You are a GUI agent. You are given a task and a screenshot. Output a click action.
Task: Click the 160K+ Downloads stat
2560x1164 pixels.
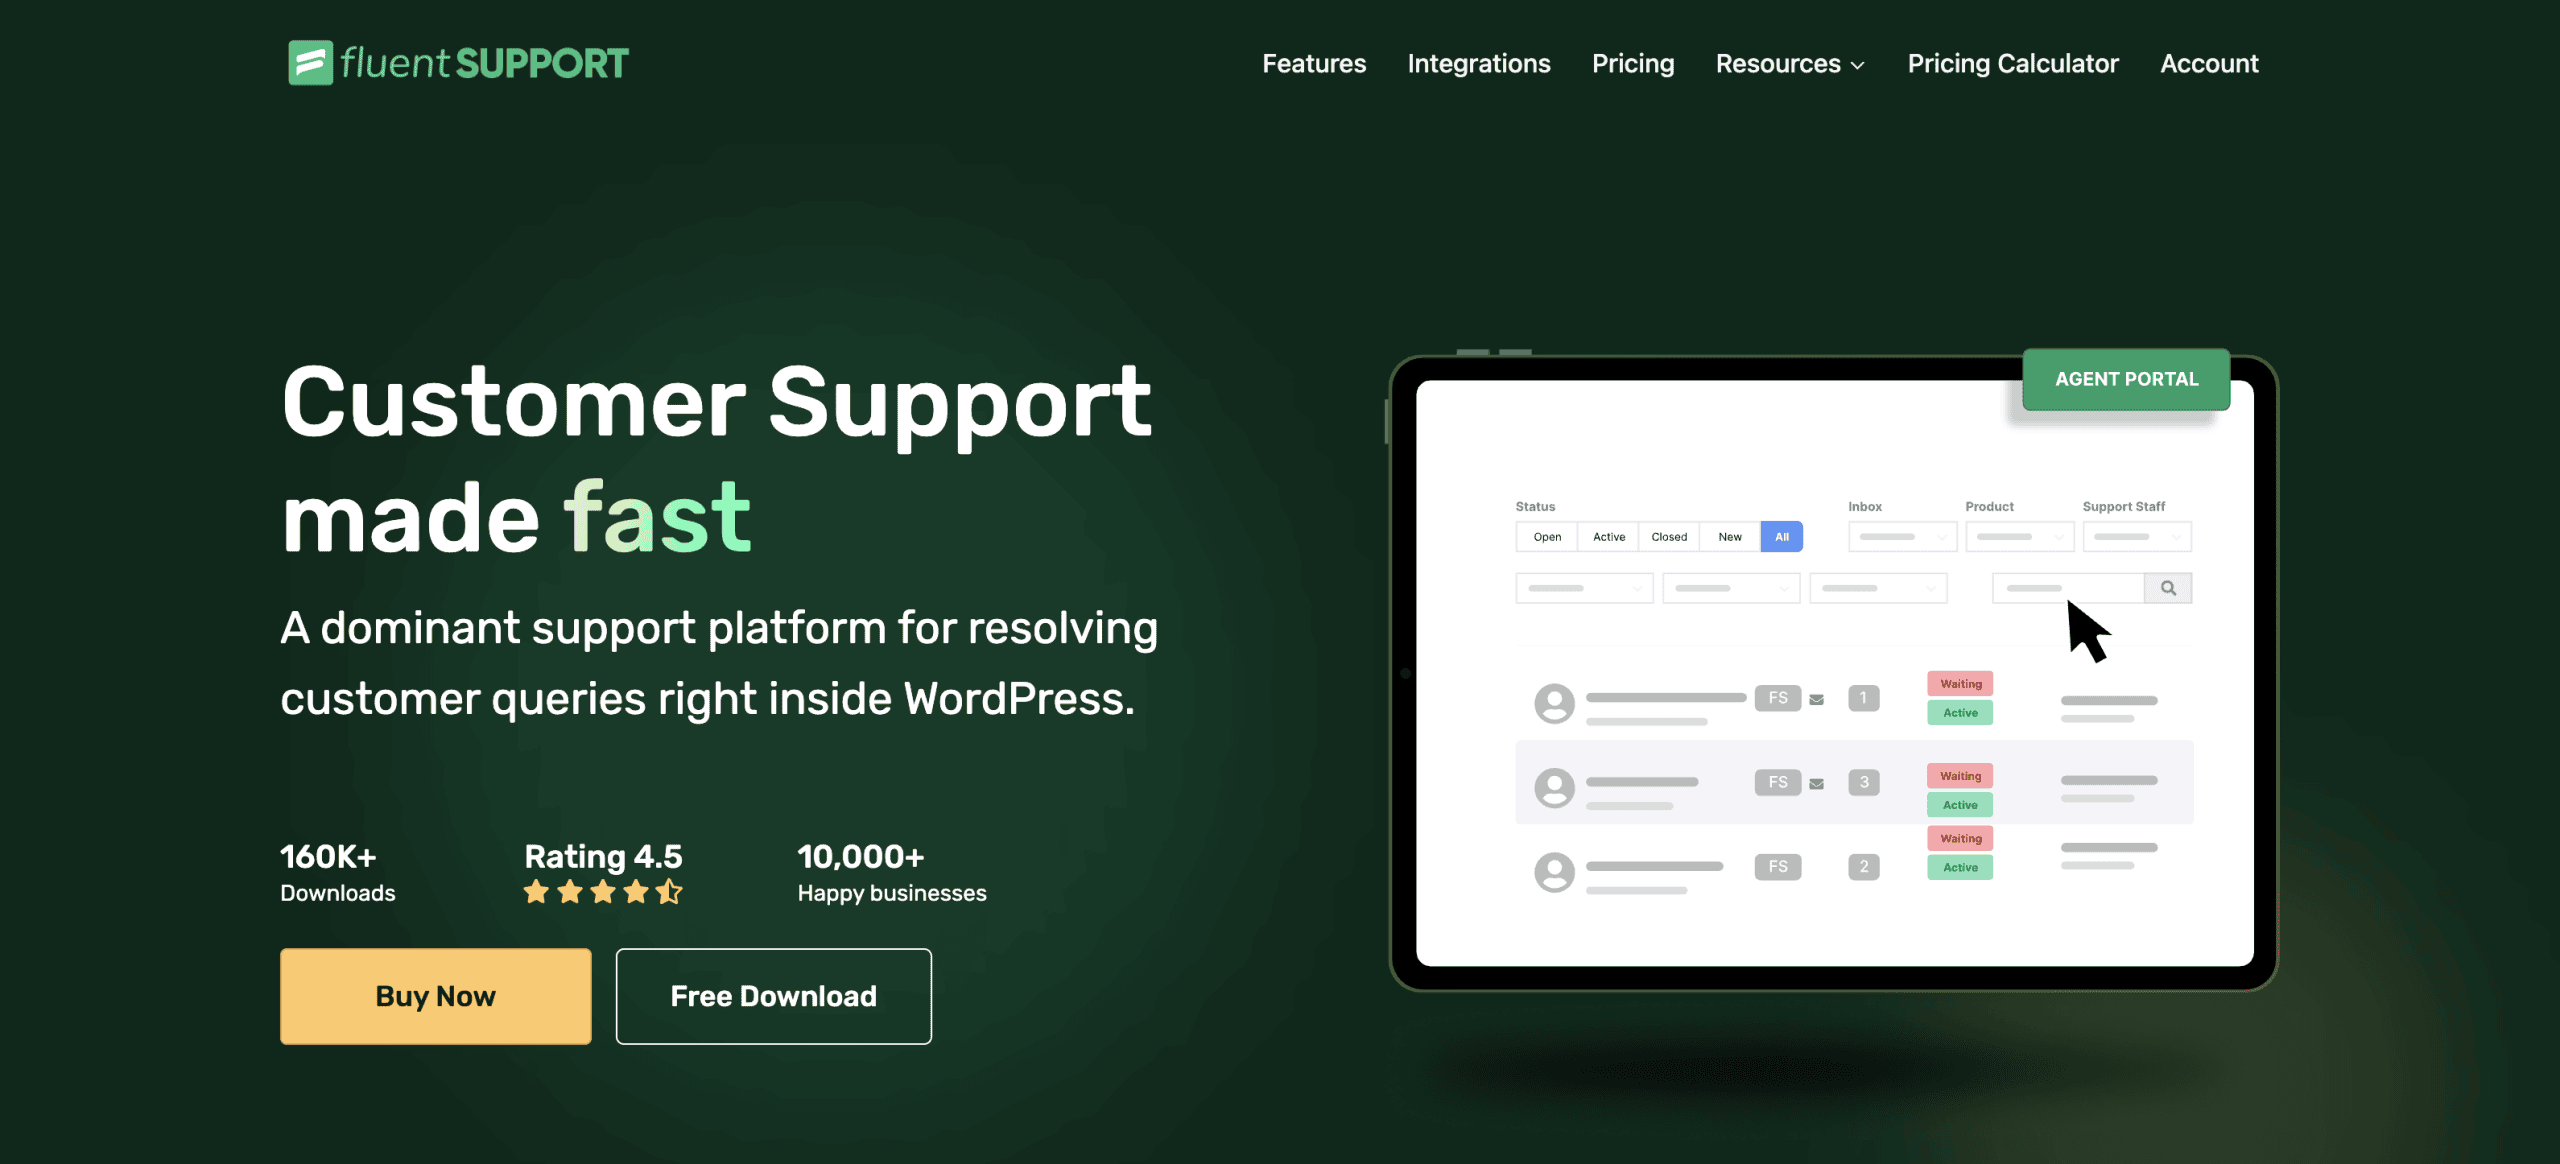coord(337,873)
